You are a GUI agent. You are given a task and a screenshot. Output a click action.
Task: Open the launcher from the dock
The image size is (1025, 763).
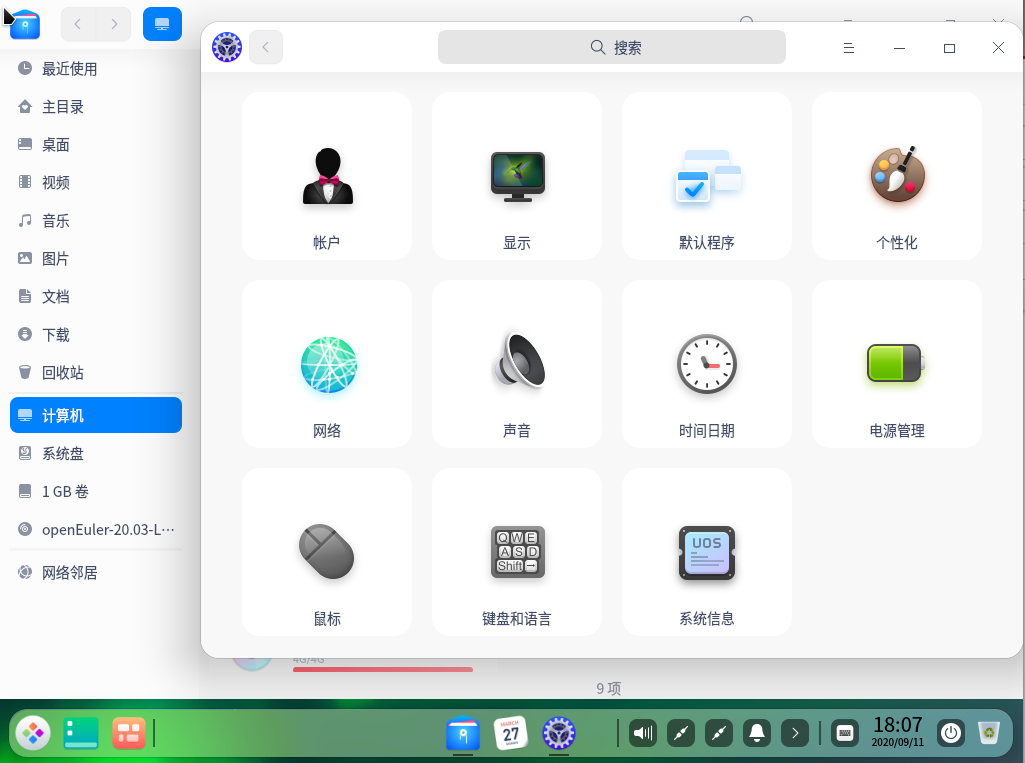pyautogui.click(x=34, y=733)
